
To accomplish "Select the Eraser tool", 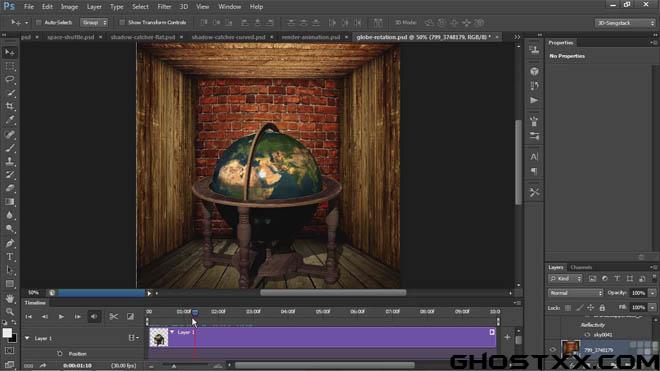I will pos(10,188).
